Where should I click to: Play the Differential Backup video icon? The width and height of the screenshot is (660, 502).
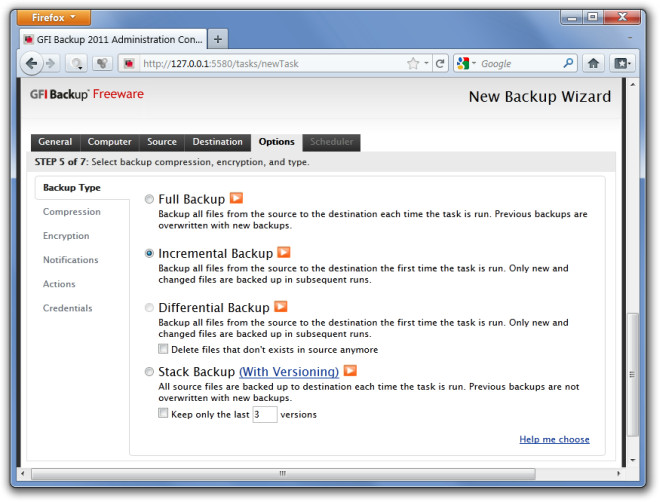click(x=281, y=306)
